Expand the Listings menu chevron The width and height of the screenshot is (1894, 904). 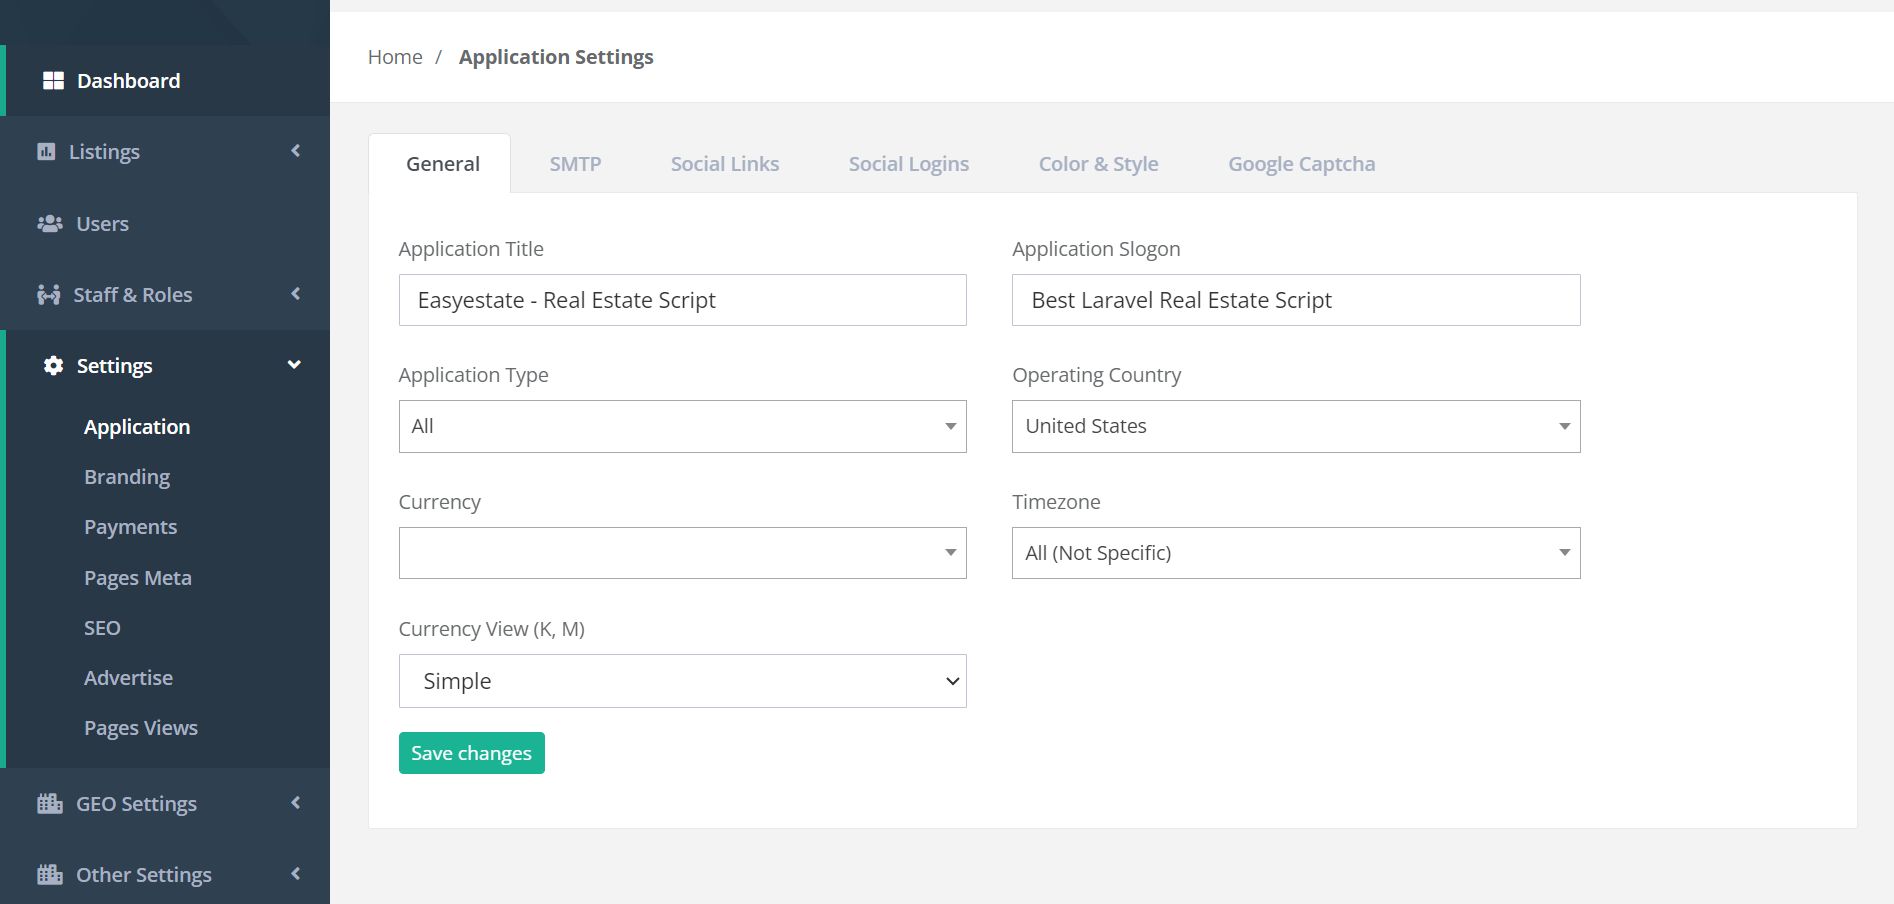coord(295,151)
